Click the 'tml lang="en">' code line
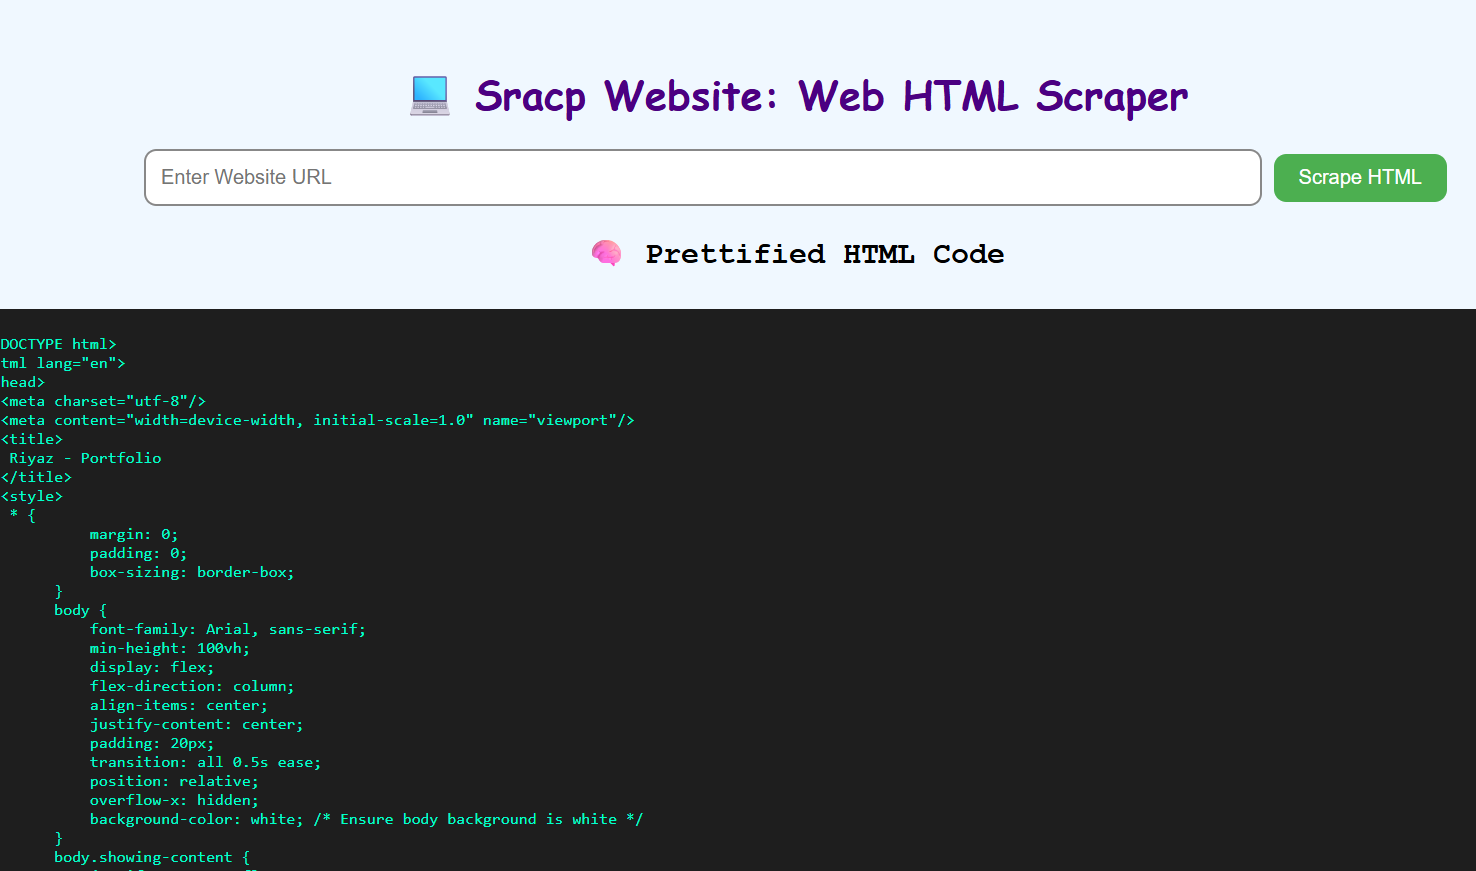The width and height of the screenshot is (1476, 871). tap(62, 363)
